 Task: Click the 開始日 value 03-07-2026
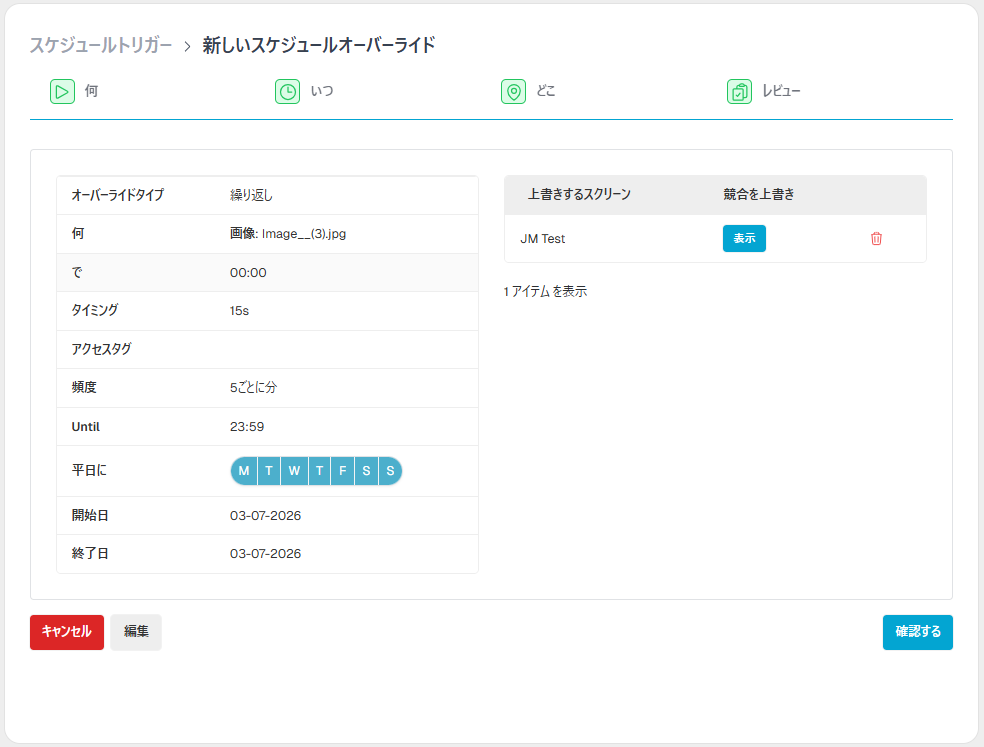[265, 516]
